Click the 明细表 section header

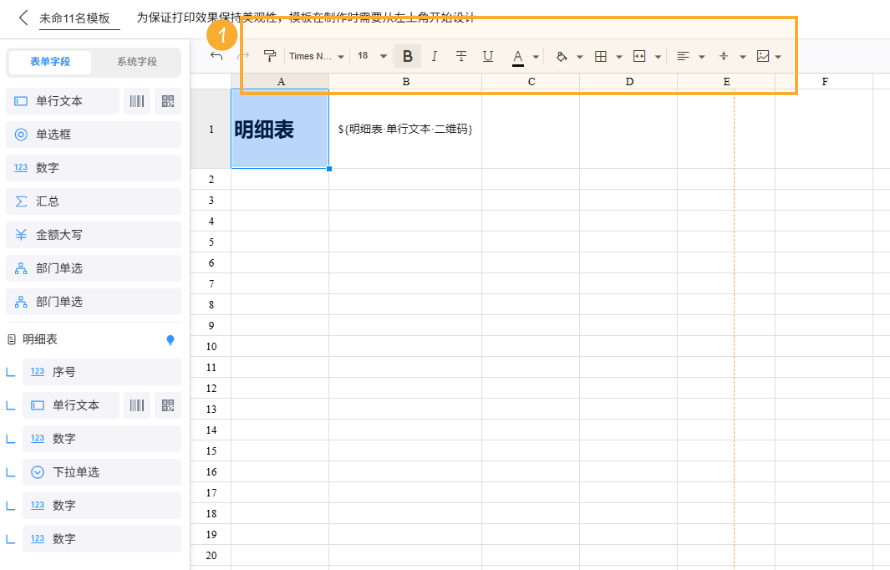click(x=40, y=340)
